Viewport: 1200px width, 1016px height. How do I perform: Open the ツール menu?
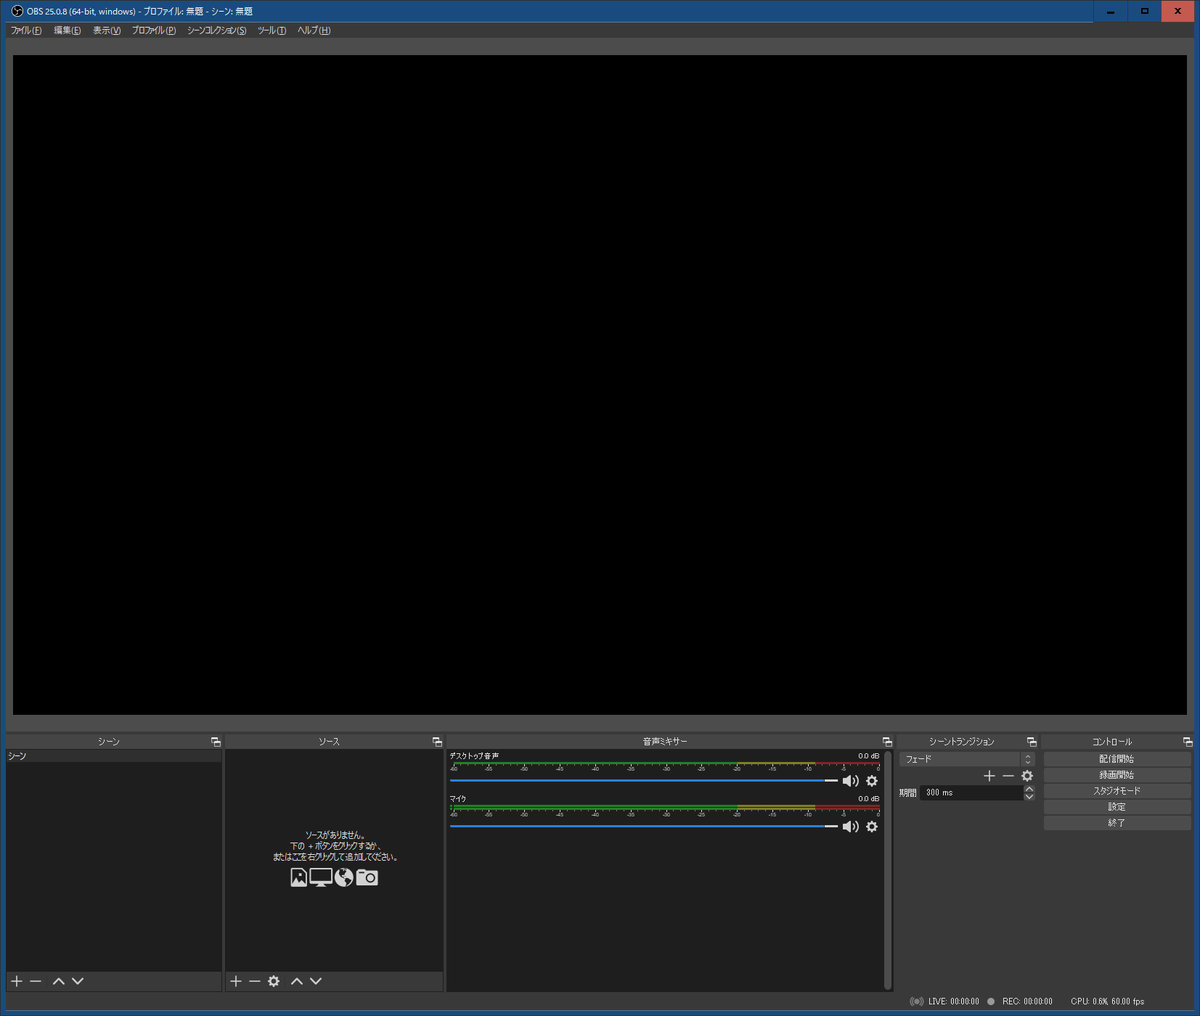[x=271, y=30]
